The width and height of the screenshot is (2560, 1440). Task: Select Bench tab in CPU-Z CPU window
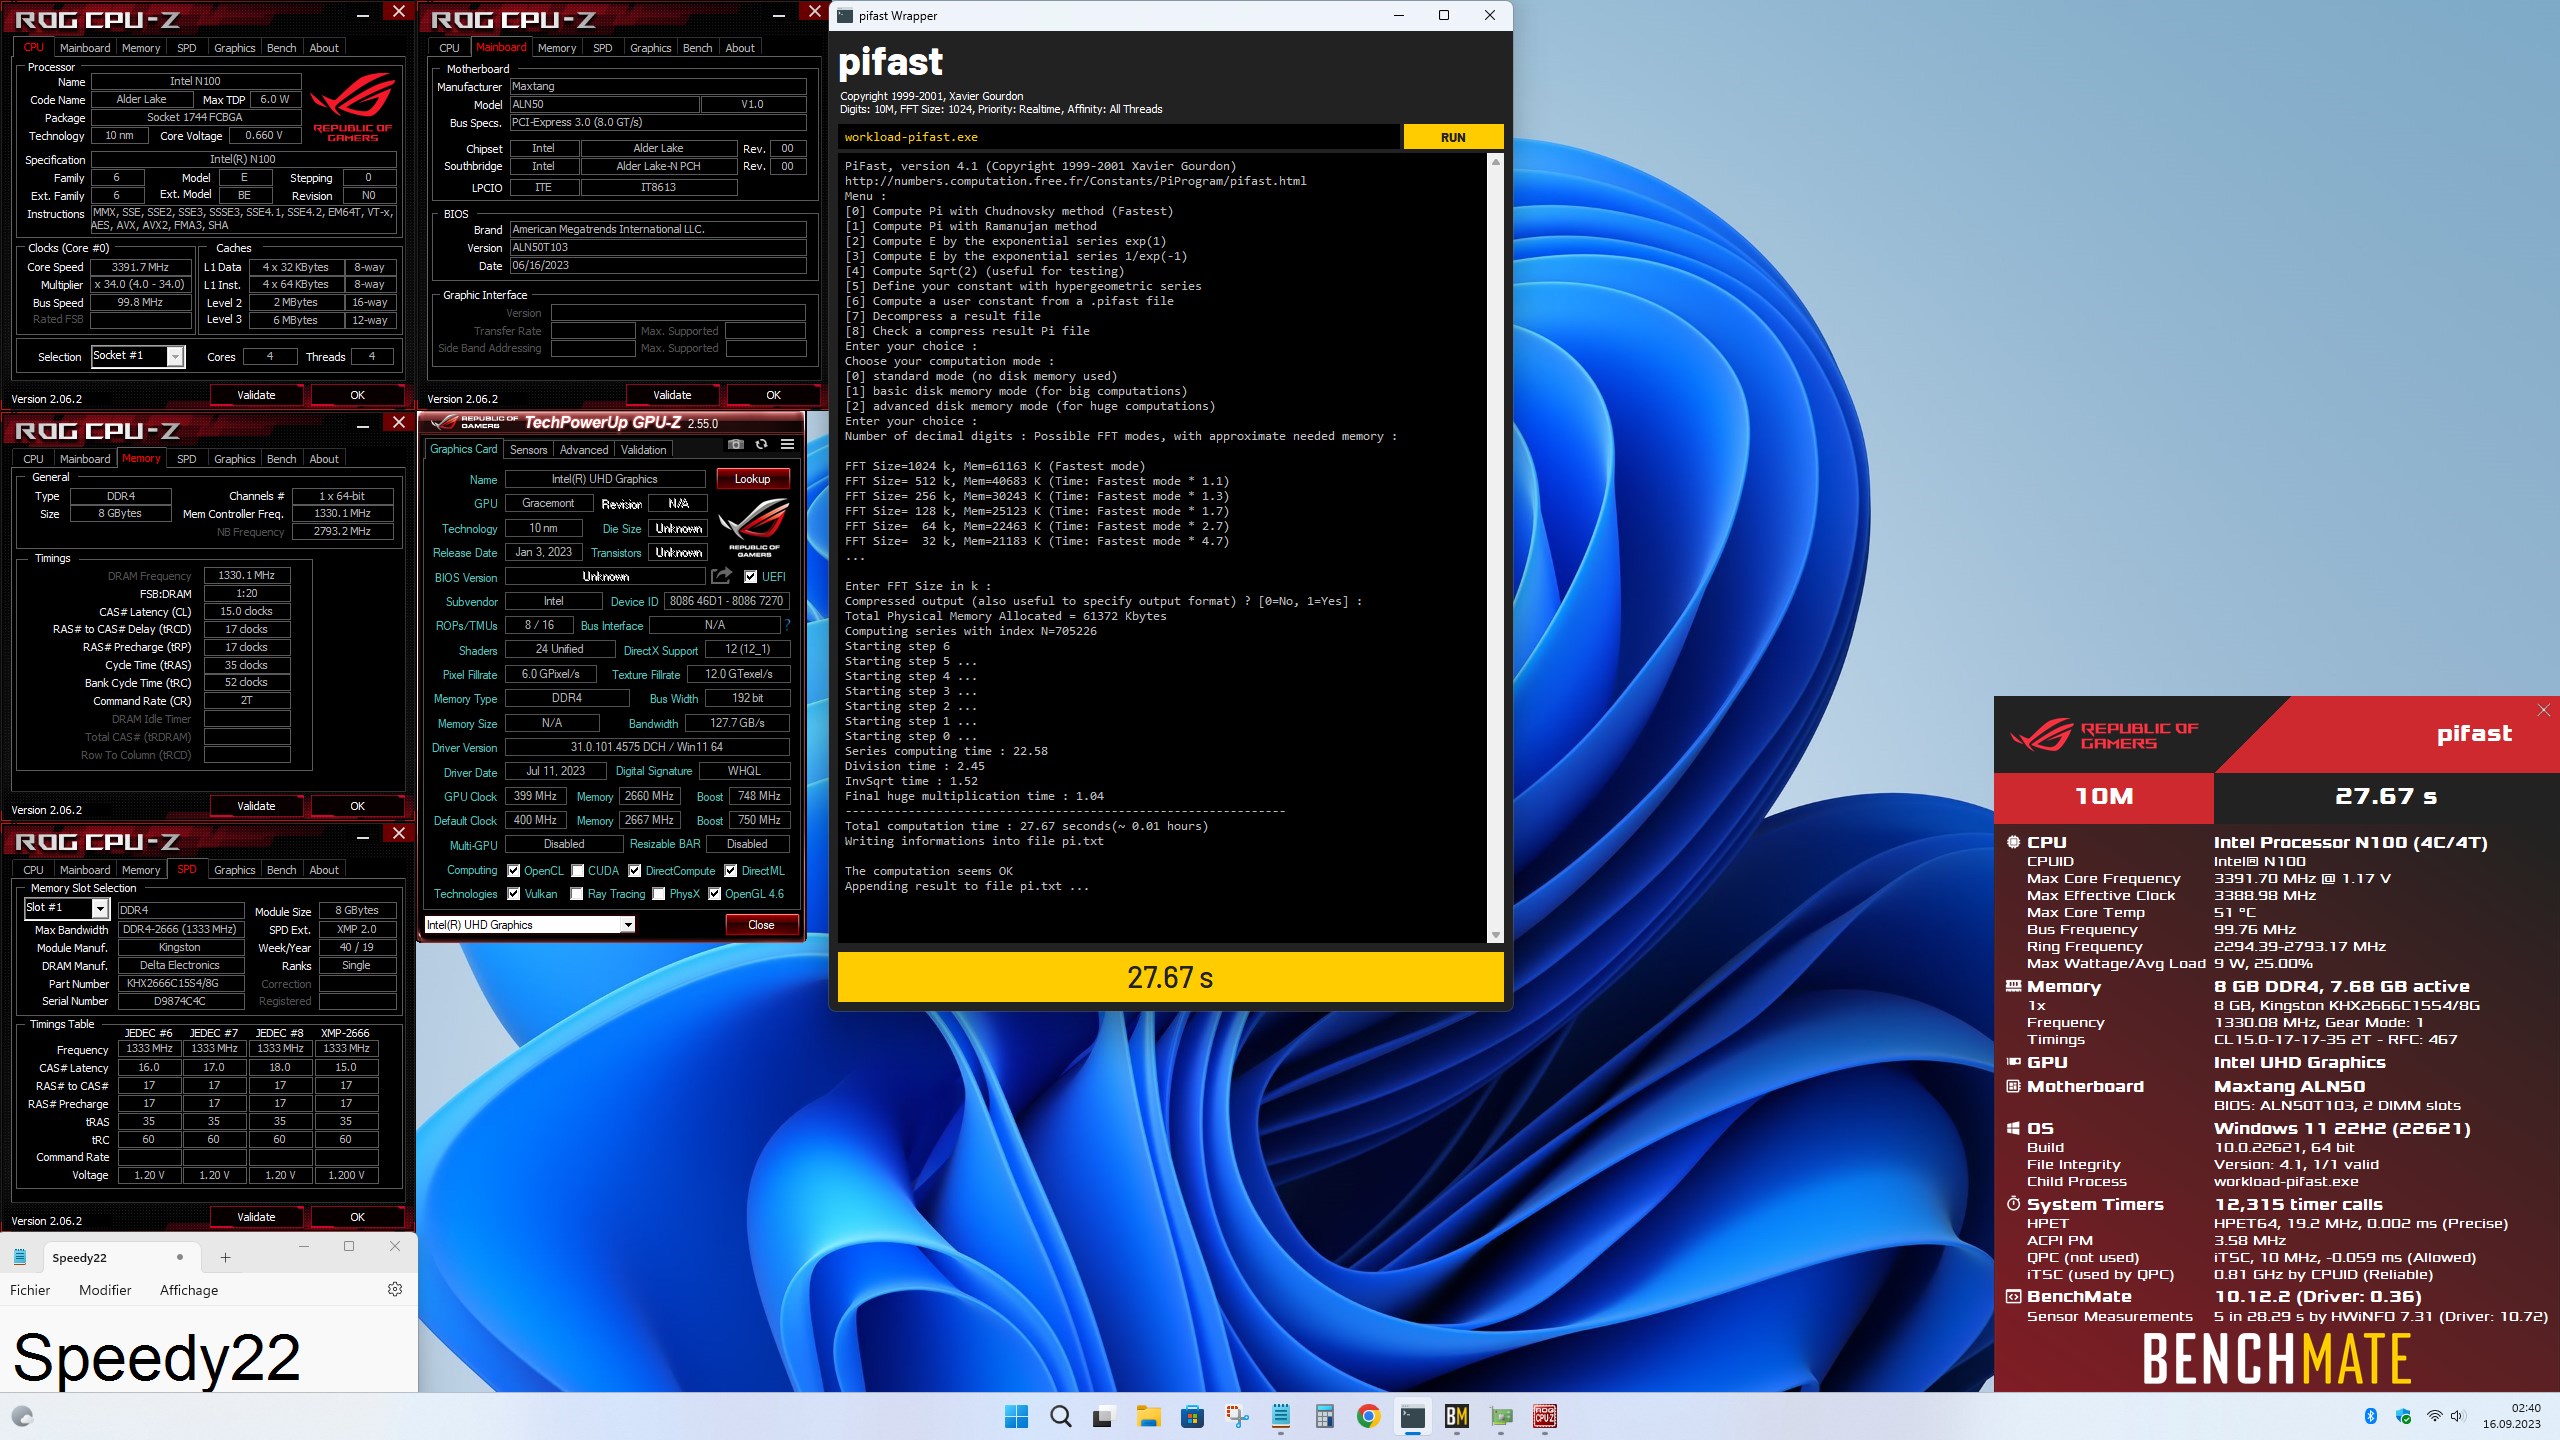(x=282, y=48)
